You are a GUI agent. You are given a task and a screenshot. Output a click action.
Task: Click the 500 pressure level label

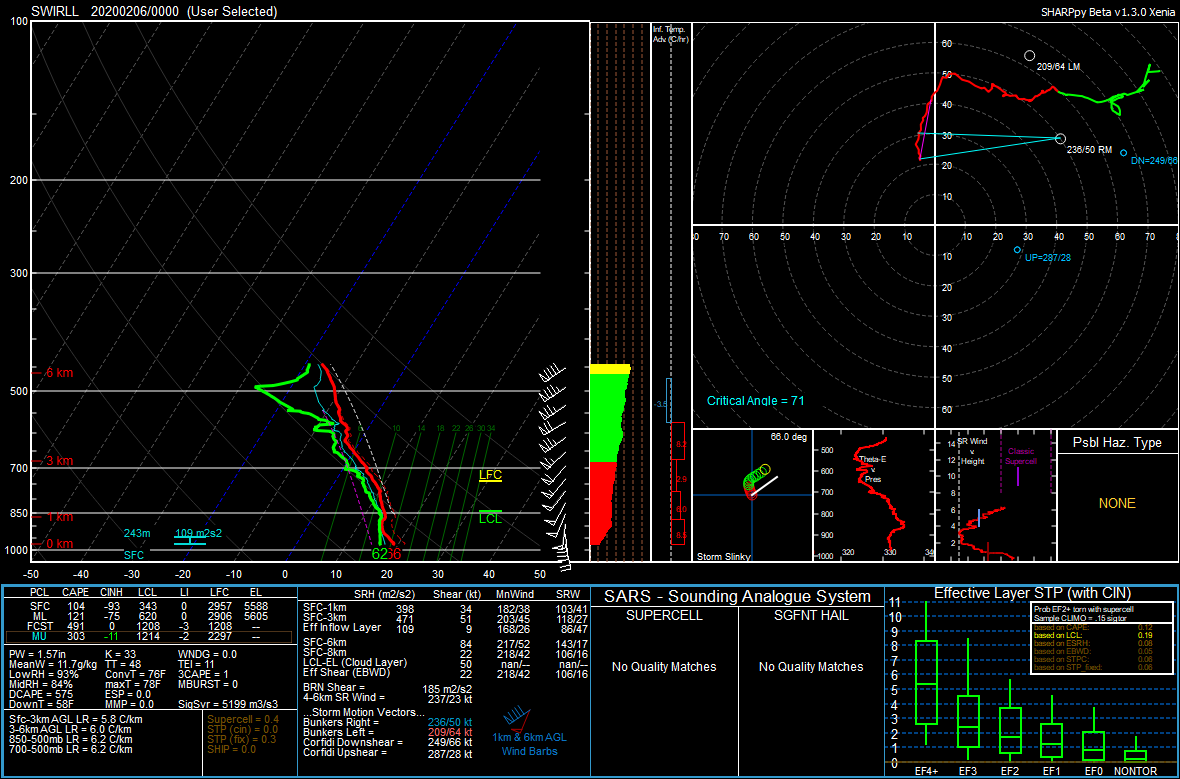click(19, 391)
